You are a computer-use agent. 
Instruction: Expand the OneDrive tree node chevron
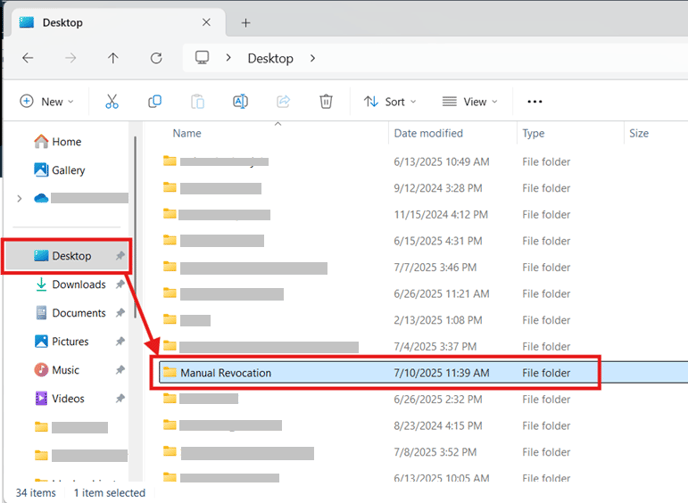[19, 199]
